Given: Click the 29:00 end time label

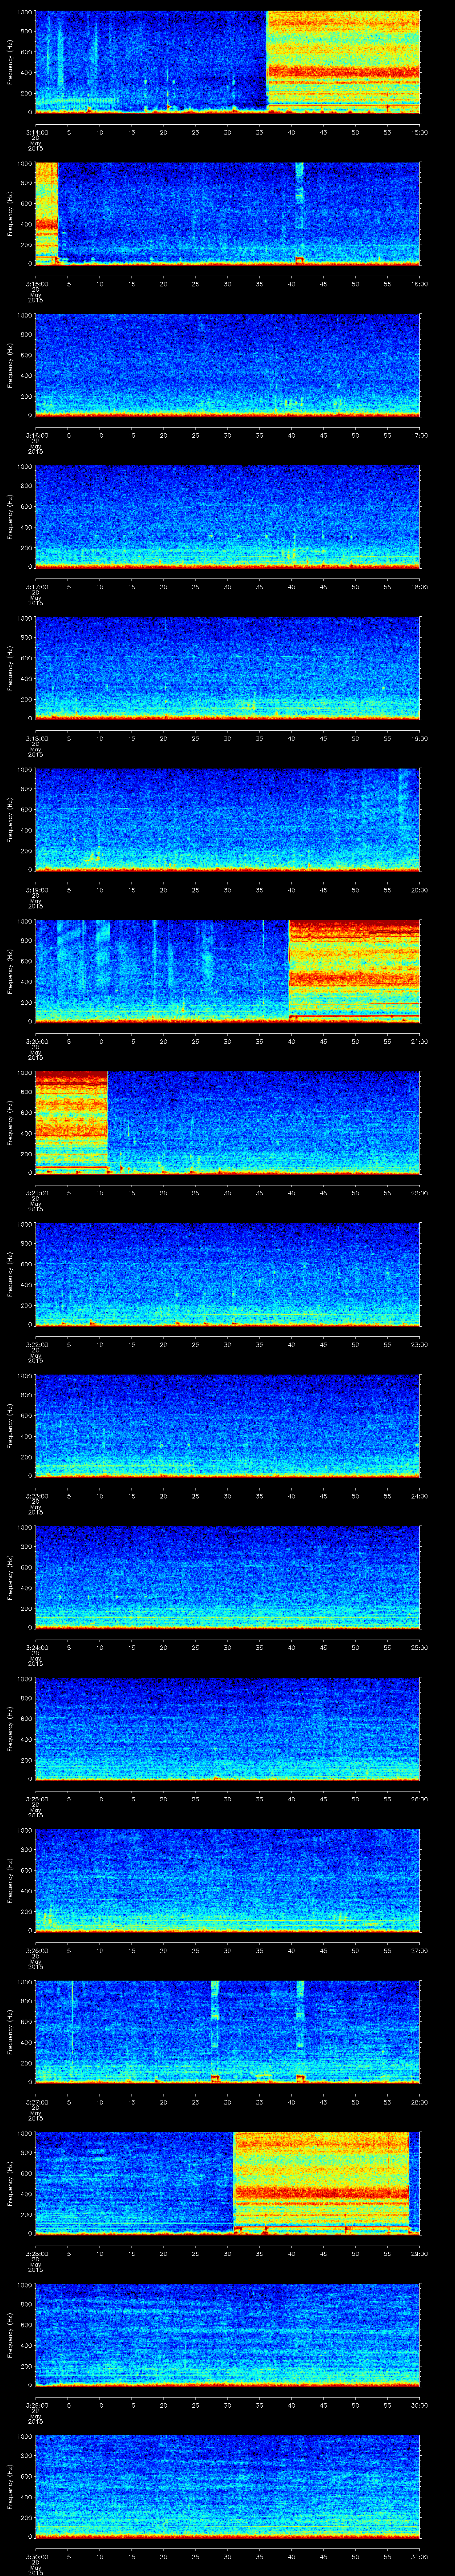Looking at the screenshot, I should pos(419,2254).
